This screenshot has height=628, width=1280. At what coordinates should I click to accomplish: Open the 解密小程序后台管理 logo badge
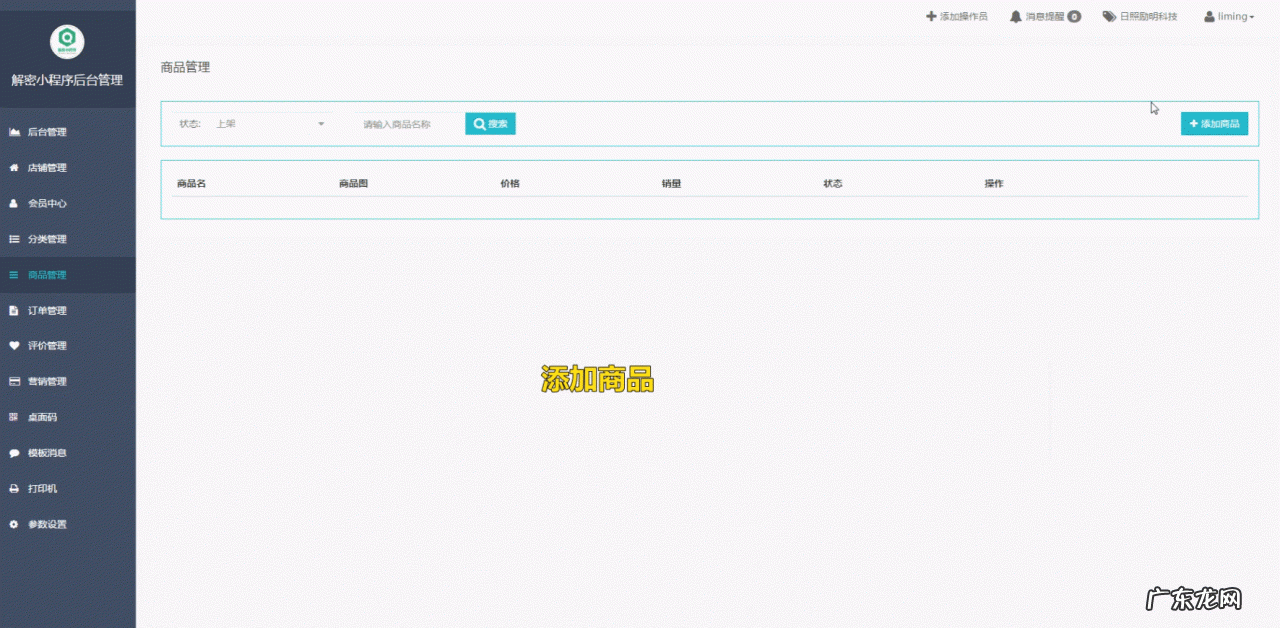pyautogui.click(x=68, y=42)
